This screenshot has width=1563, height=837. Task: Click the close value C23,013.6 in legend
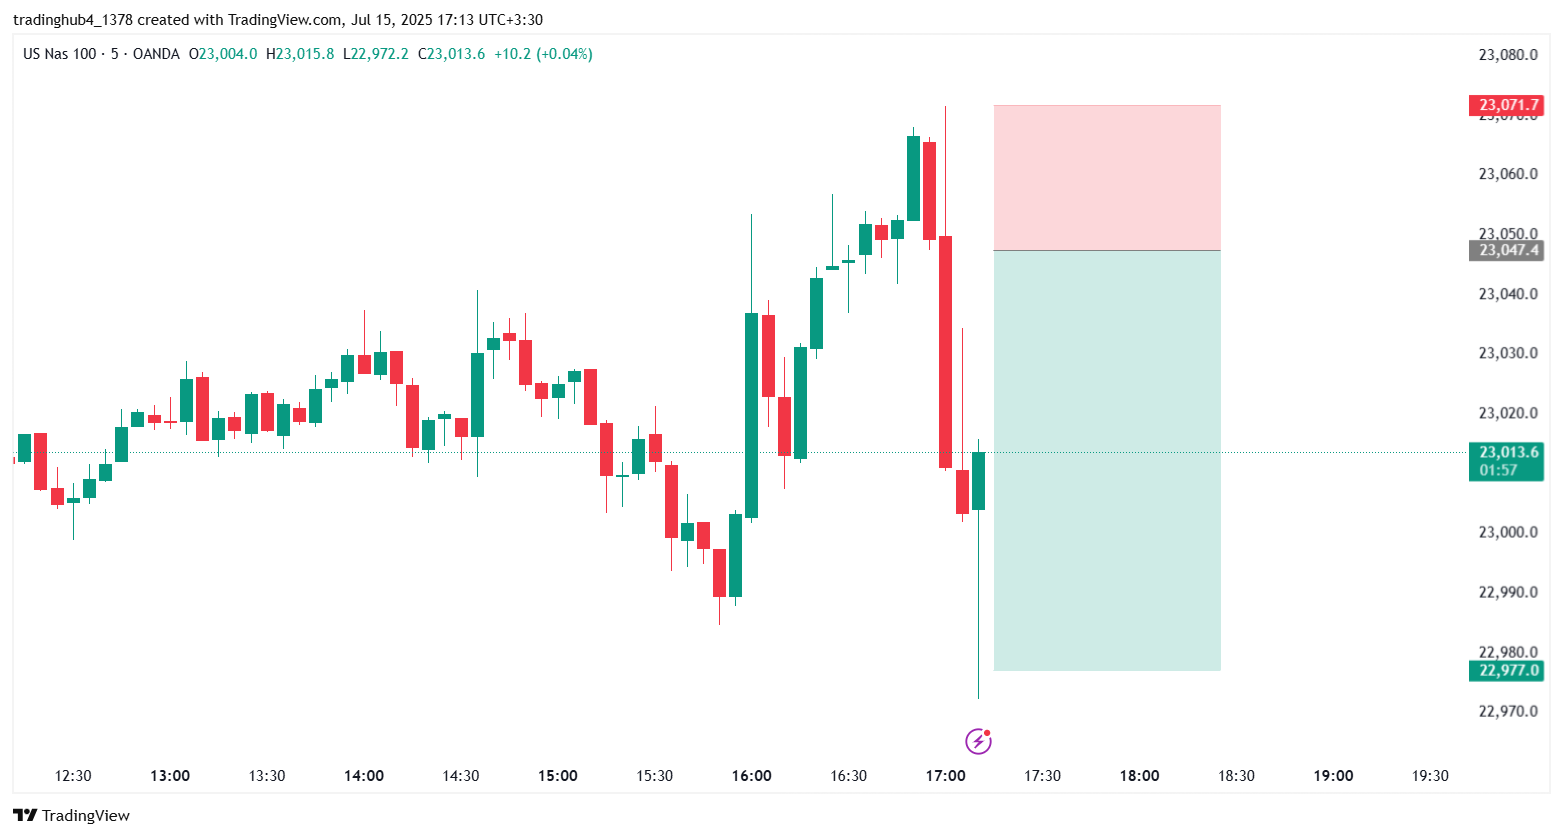[451, 54]
